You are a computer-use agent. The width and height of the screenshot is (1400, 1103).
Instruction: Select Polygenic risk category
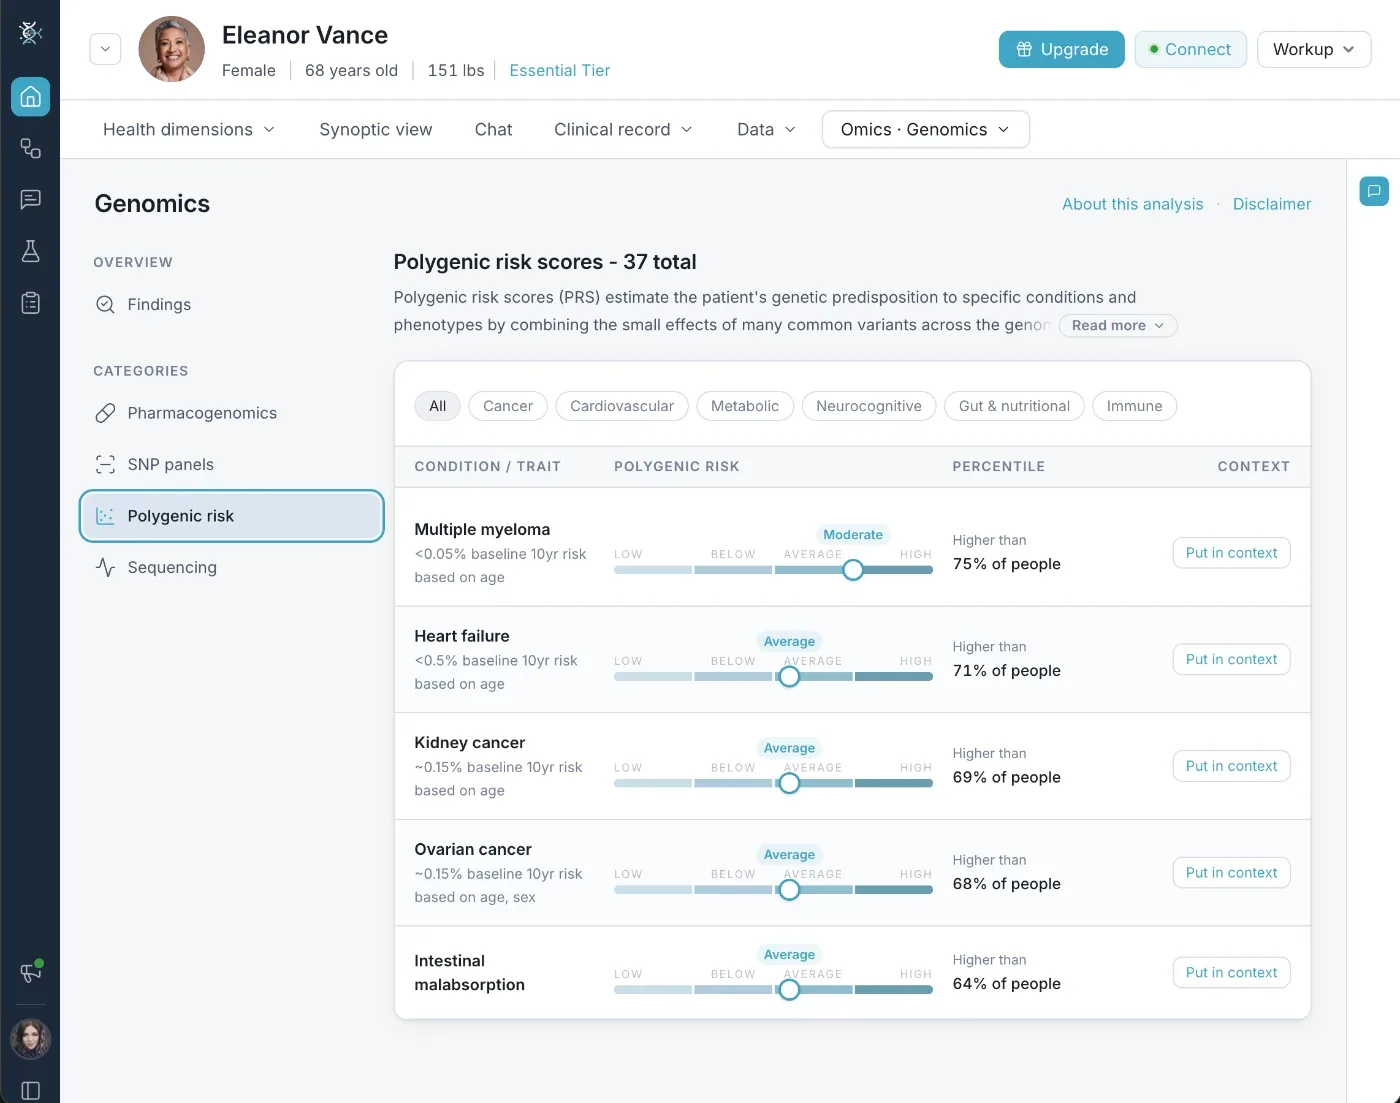(231, 516)
